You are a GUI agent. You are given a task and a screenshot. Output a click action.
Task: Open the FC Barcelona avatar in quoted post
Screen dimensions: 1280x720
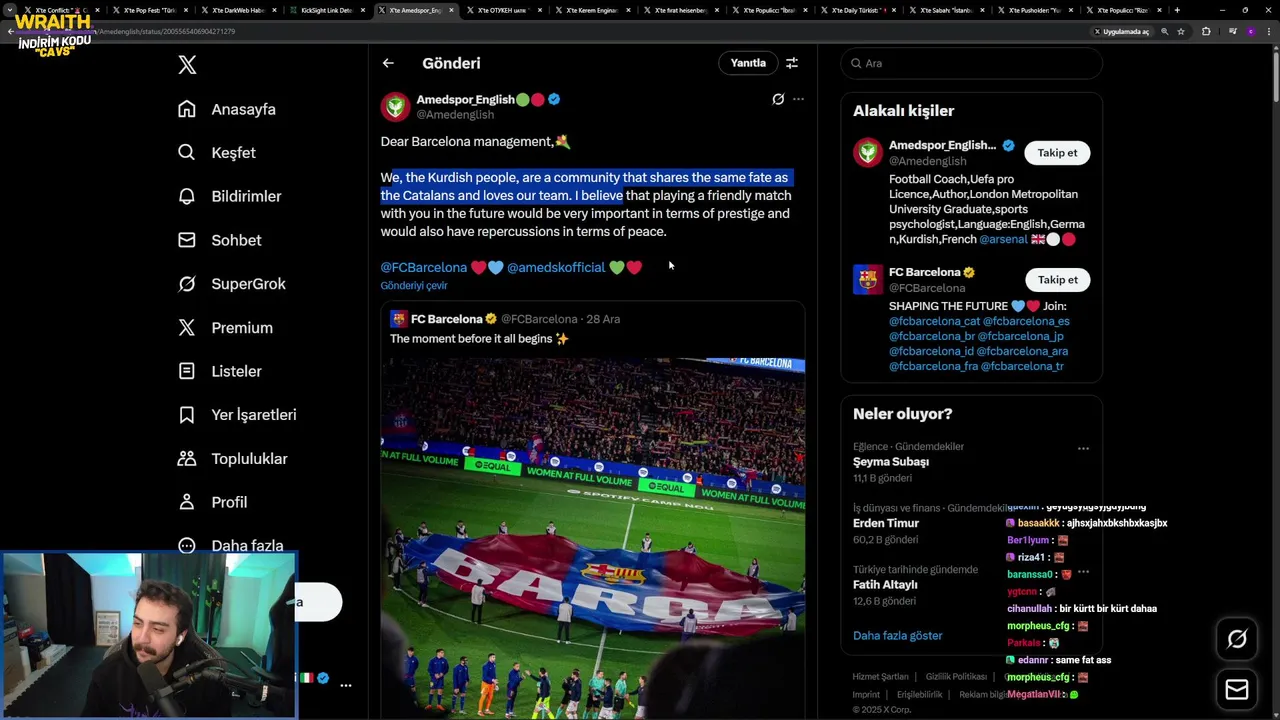[x=399, y=319]
